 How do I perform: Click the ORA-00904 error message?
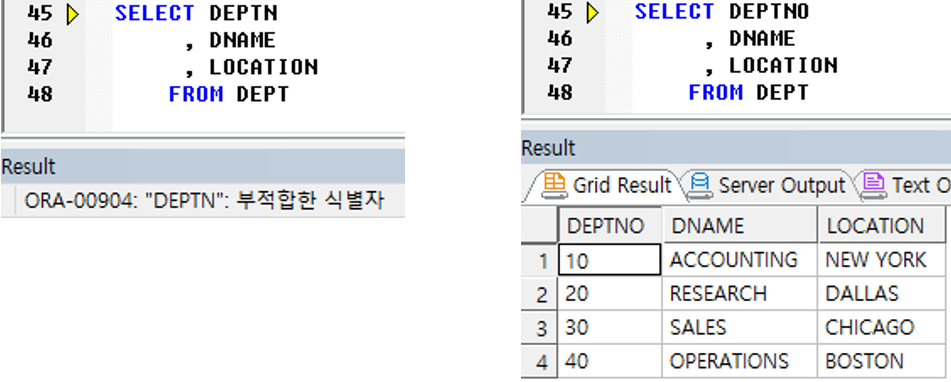point(204,200)
